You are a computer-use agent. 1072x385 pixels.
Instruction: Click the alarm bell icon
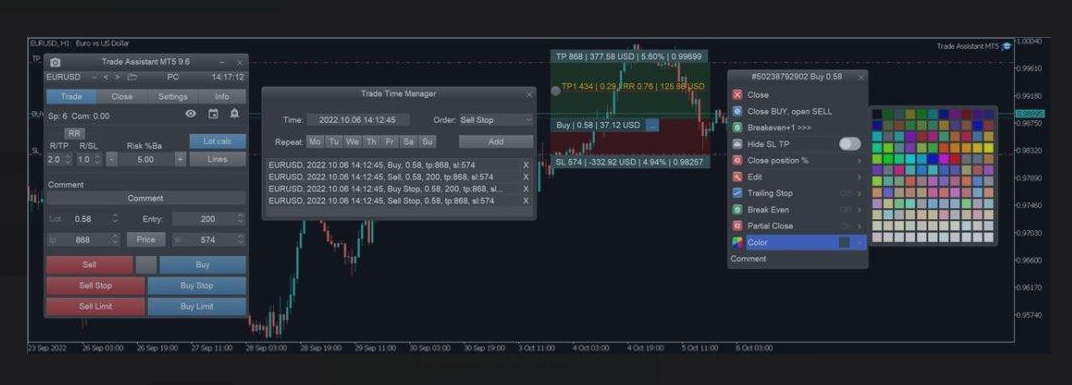tap(234, 114)
